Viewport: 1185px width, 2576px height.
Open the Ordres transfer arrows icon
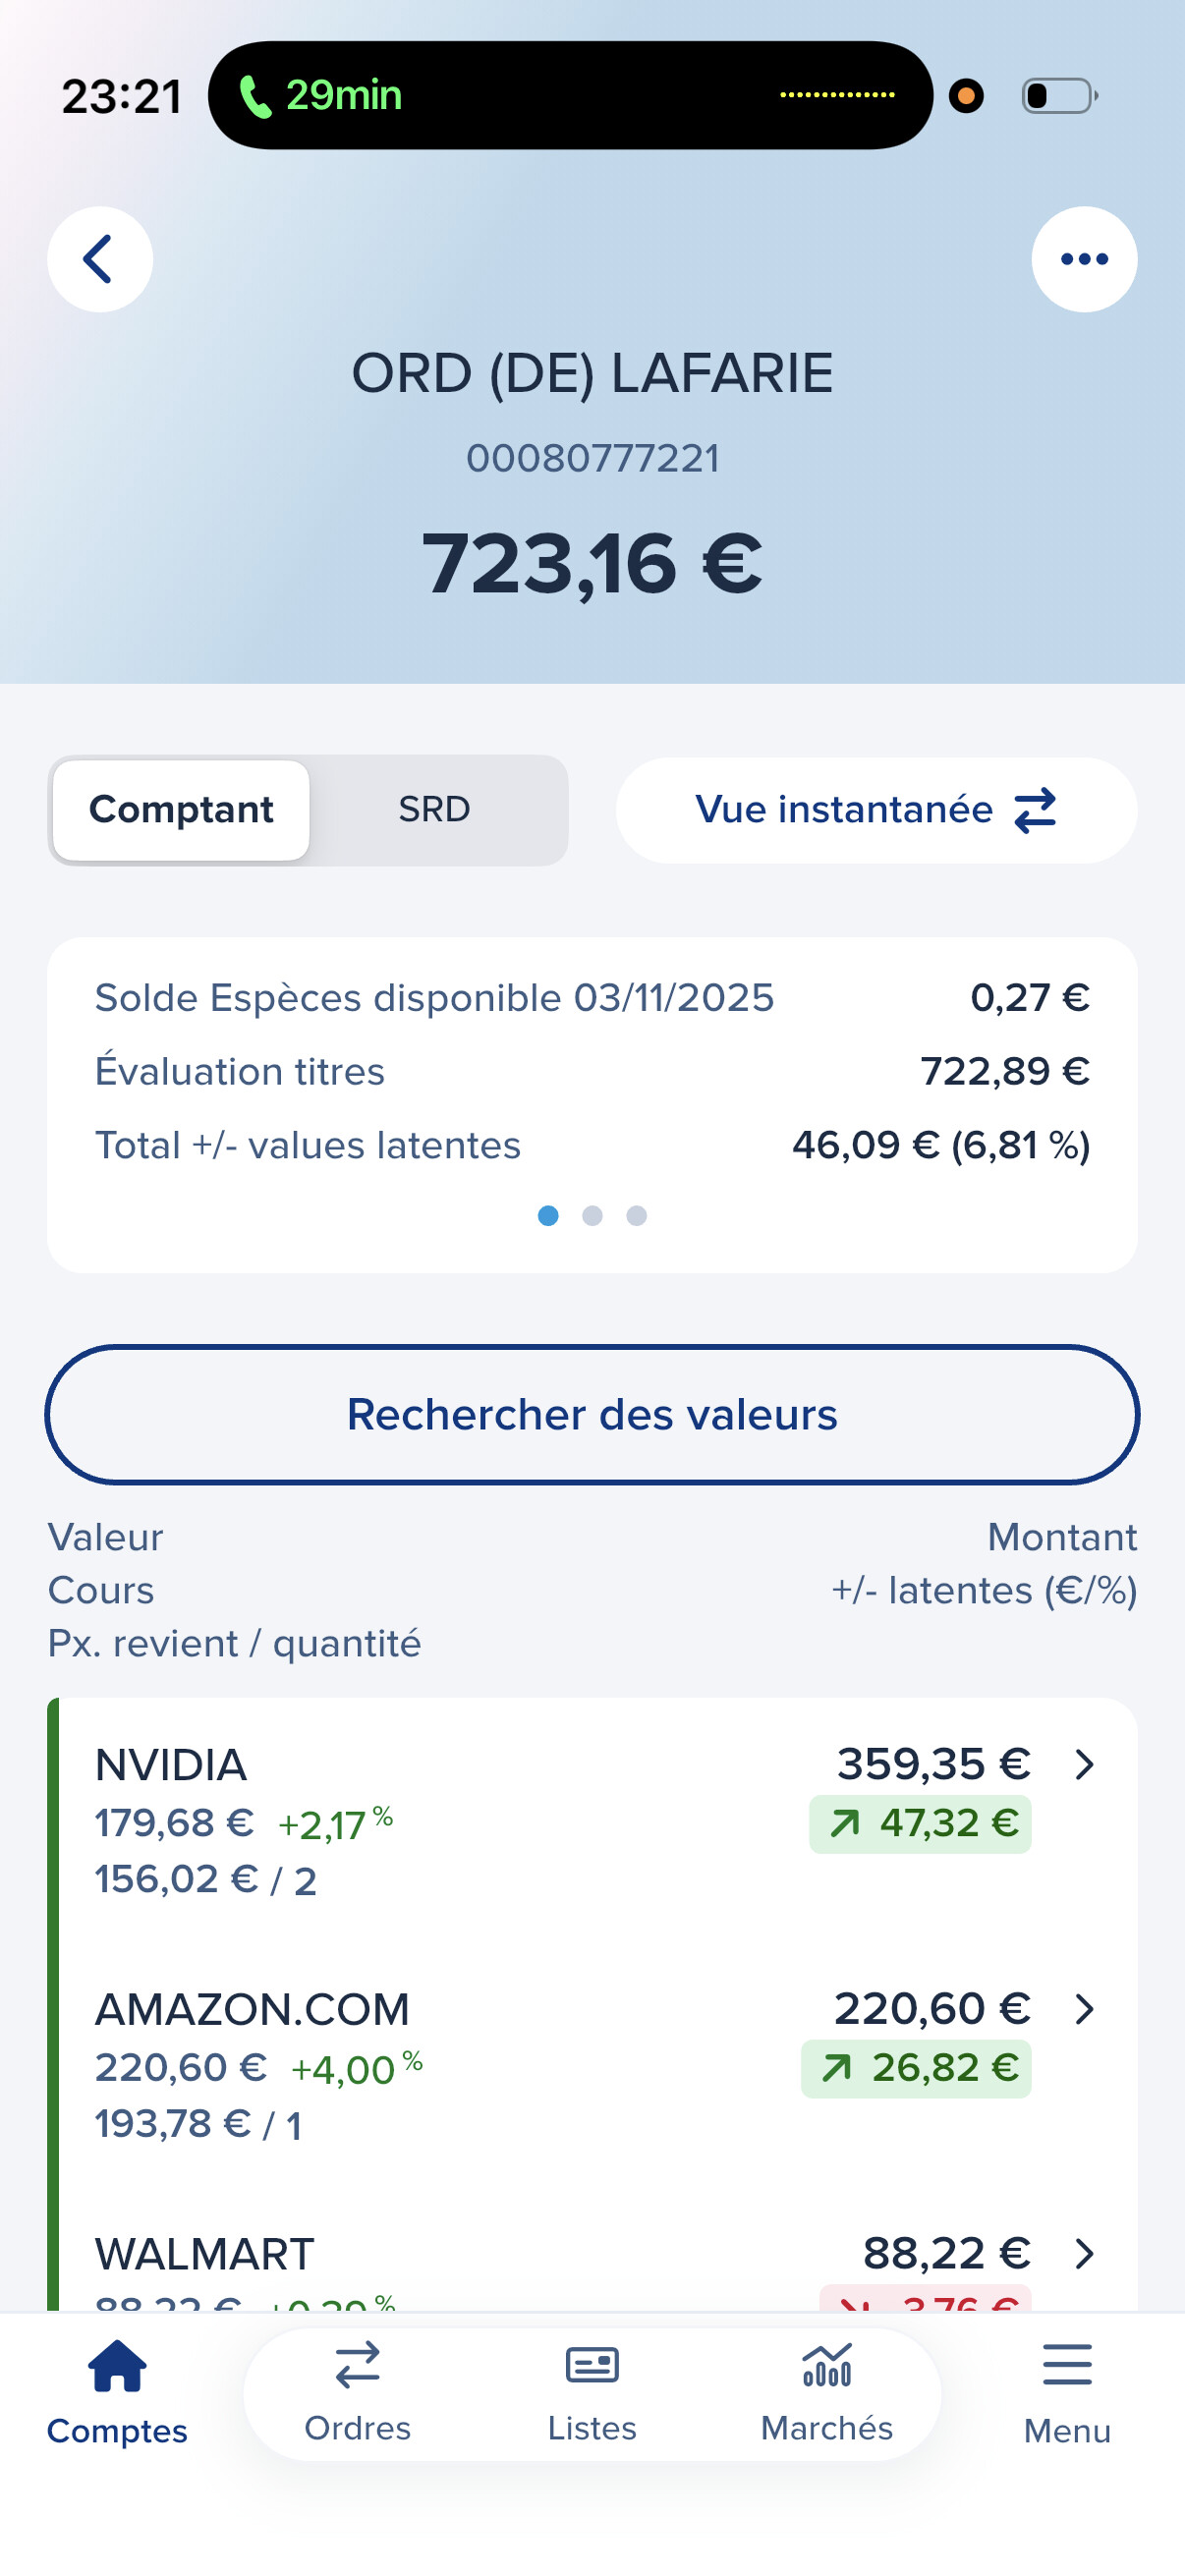pos(357,2367)
